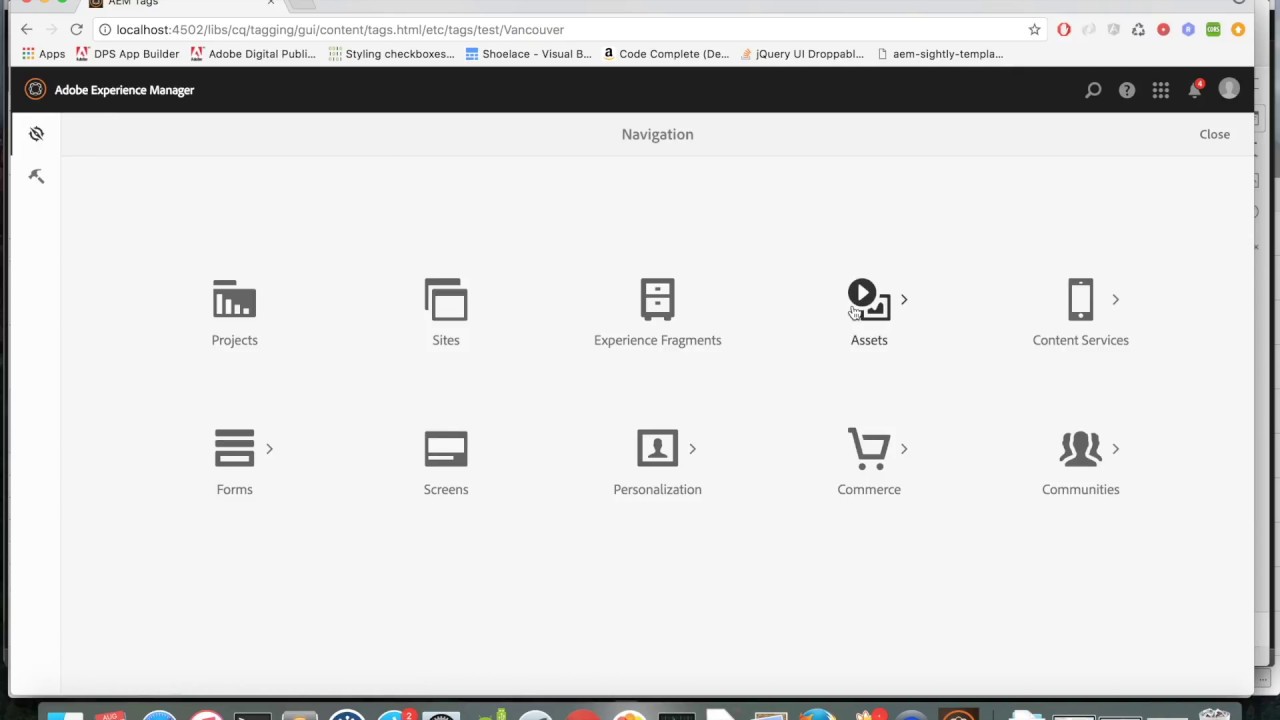Open the AEM search magnifier
This screenshot has height=720, width=1280.
1093,90
